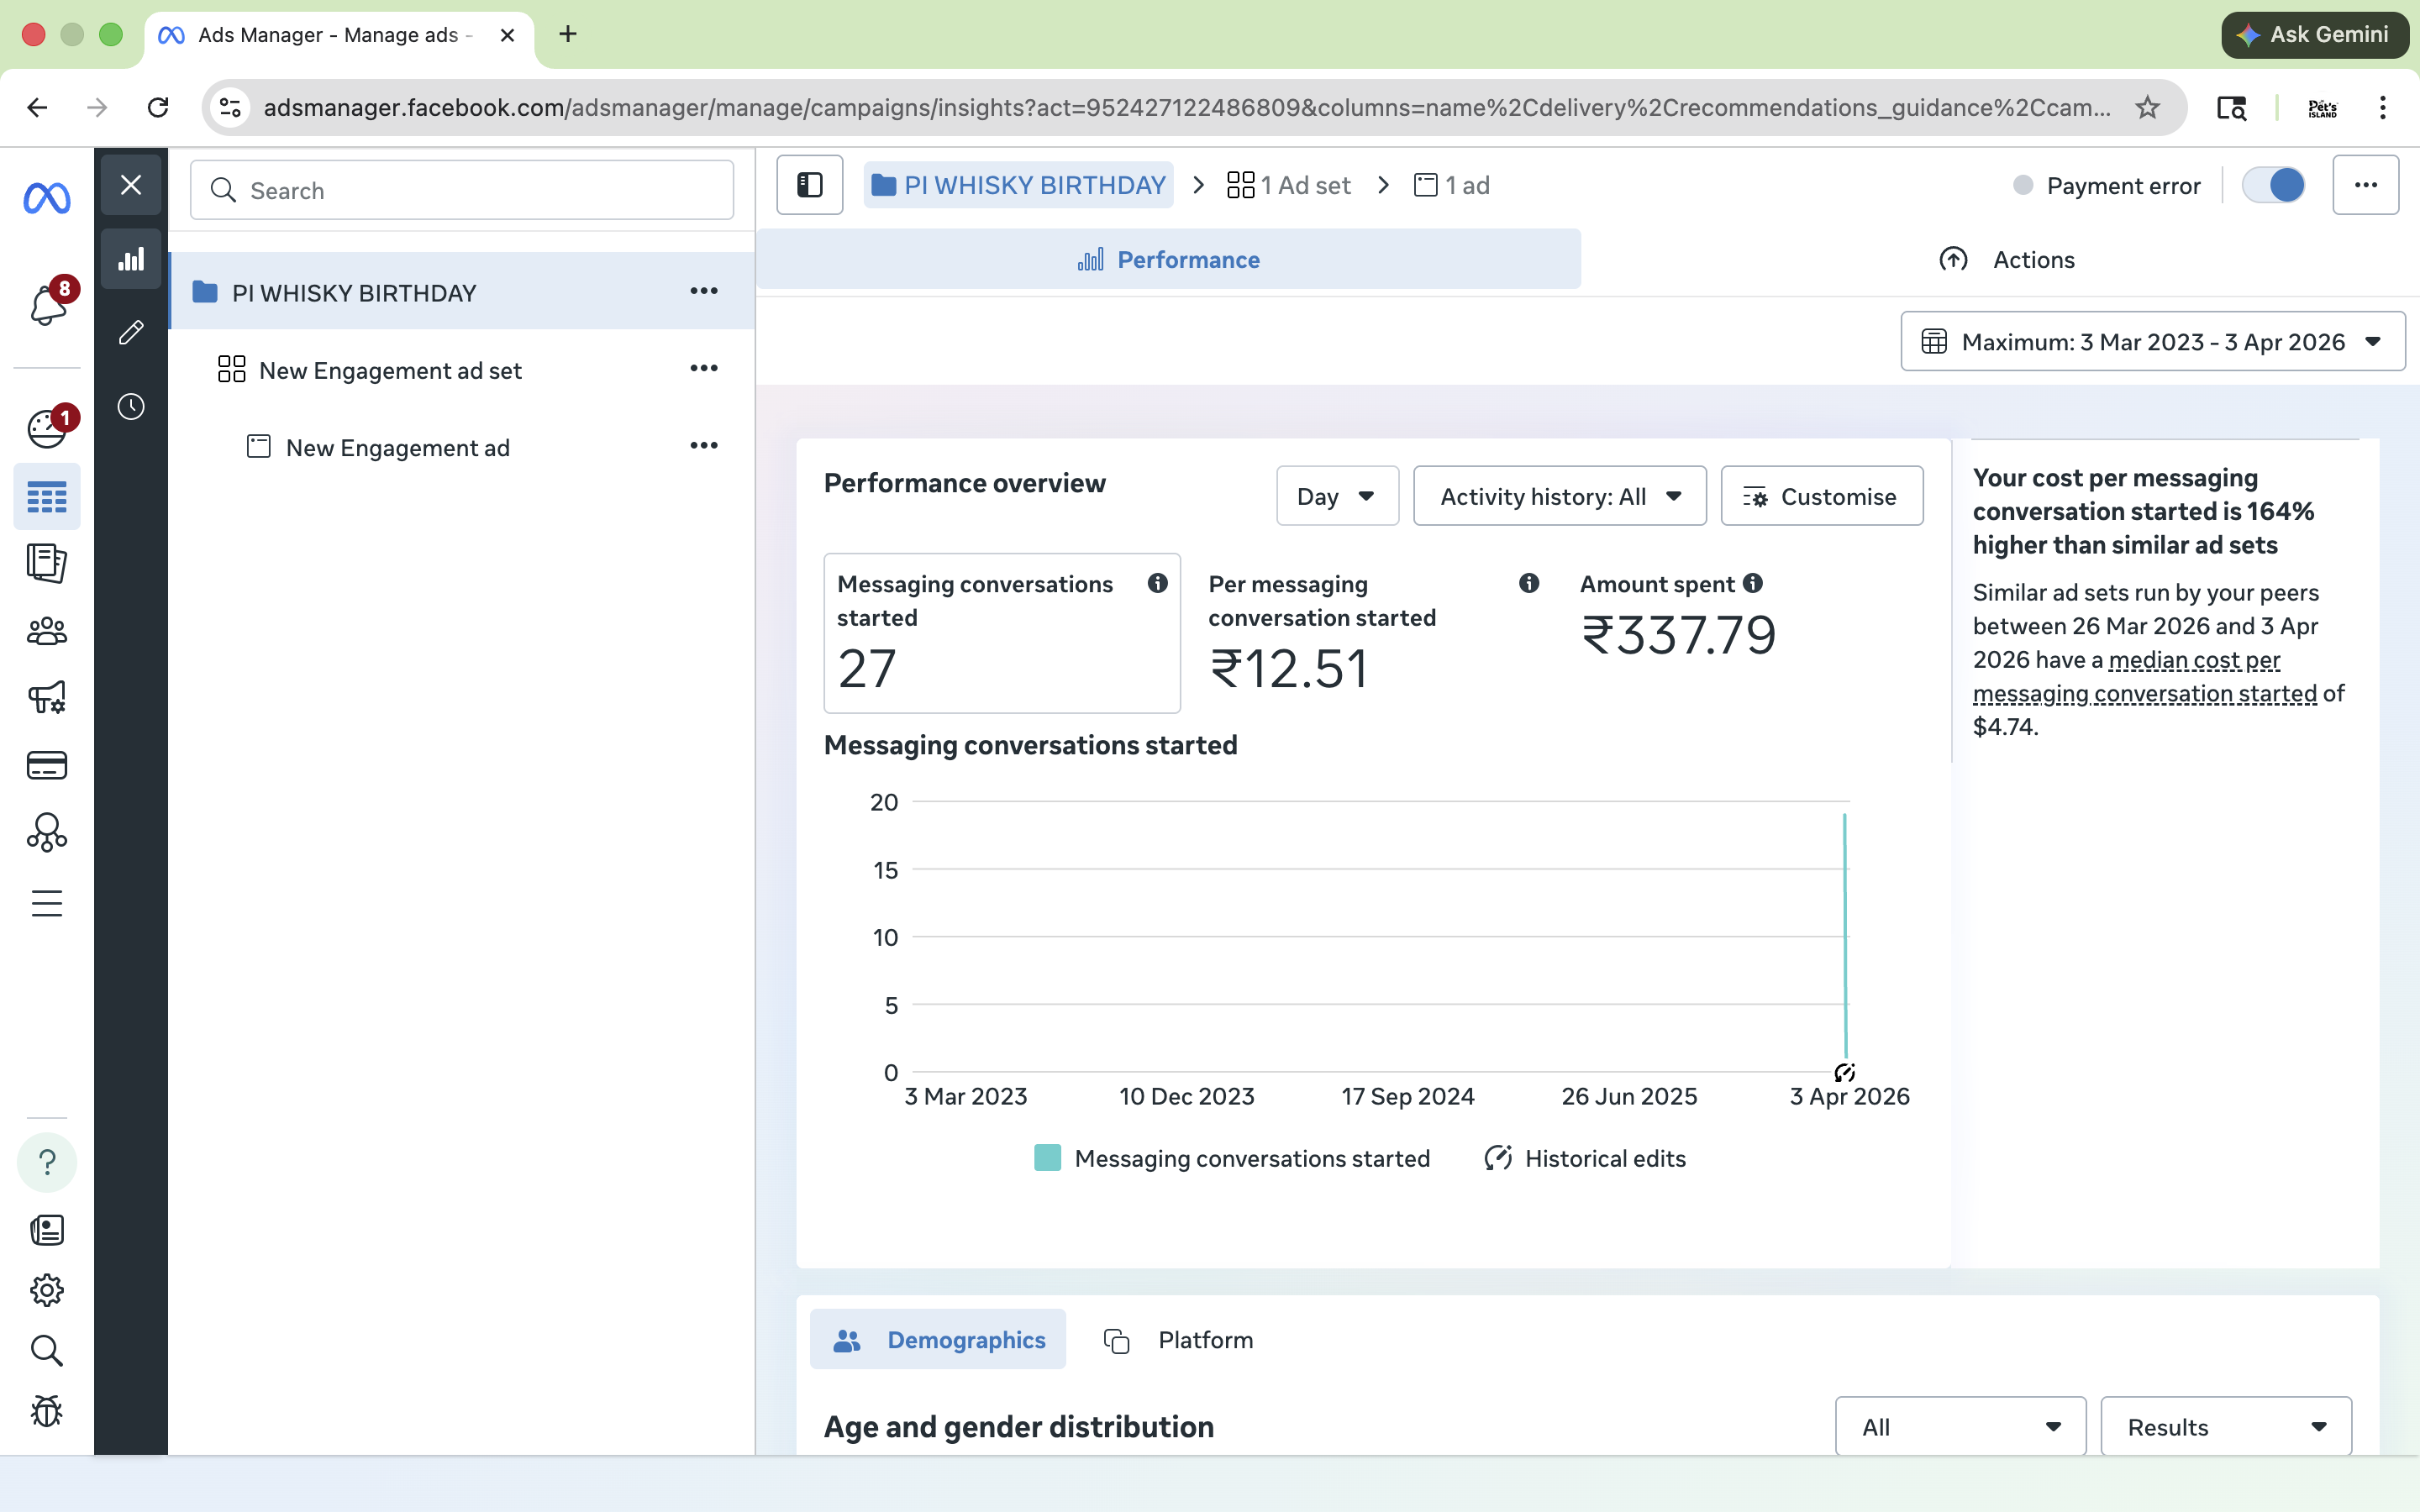Click the billing card icon in sidebar
Image resolution: width=2420 pixels, height=1512 pixels.
pyautogui.click(x=47, y=765)
